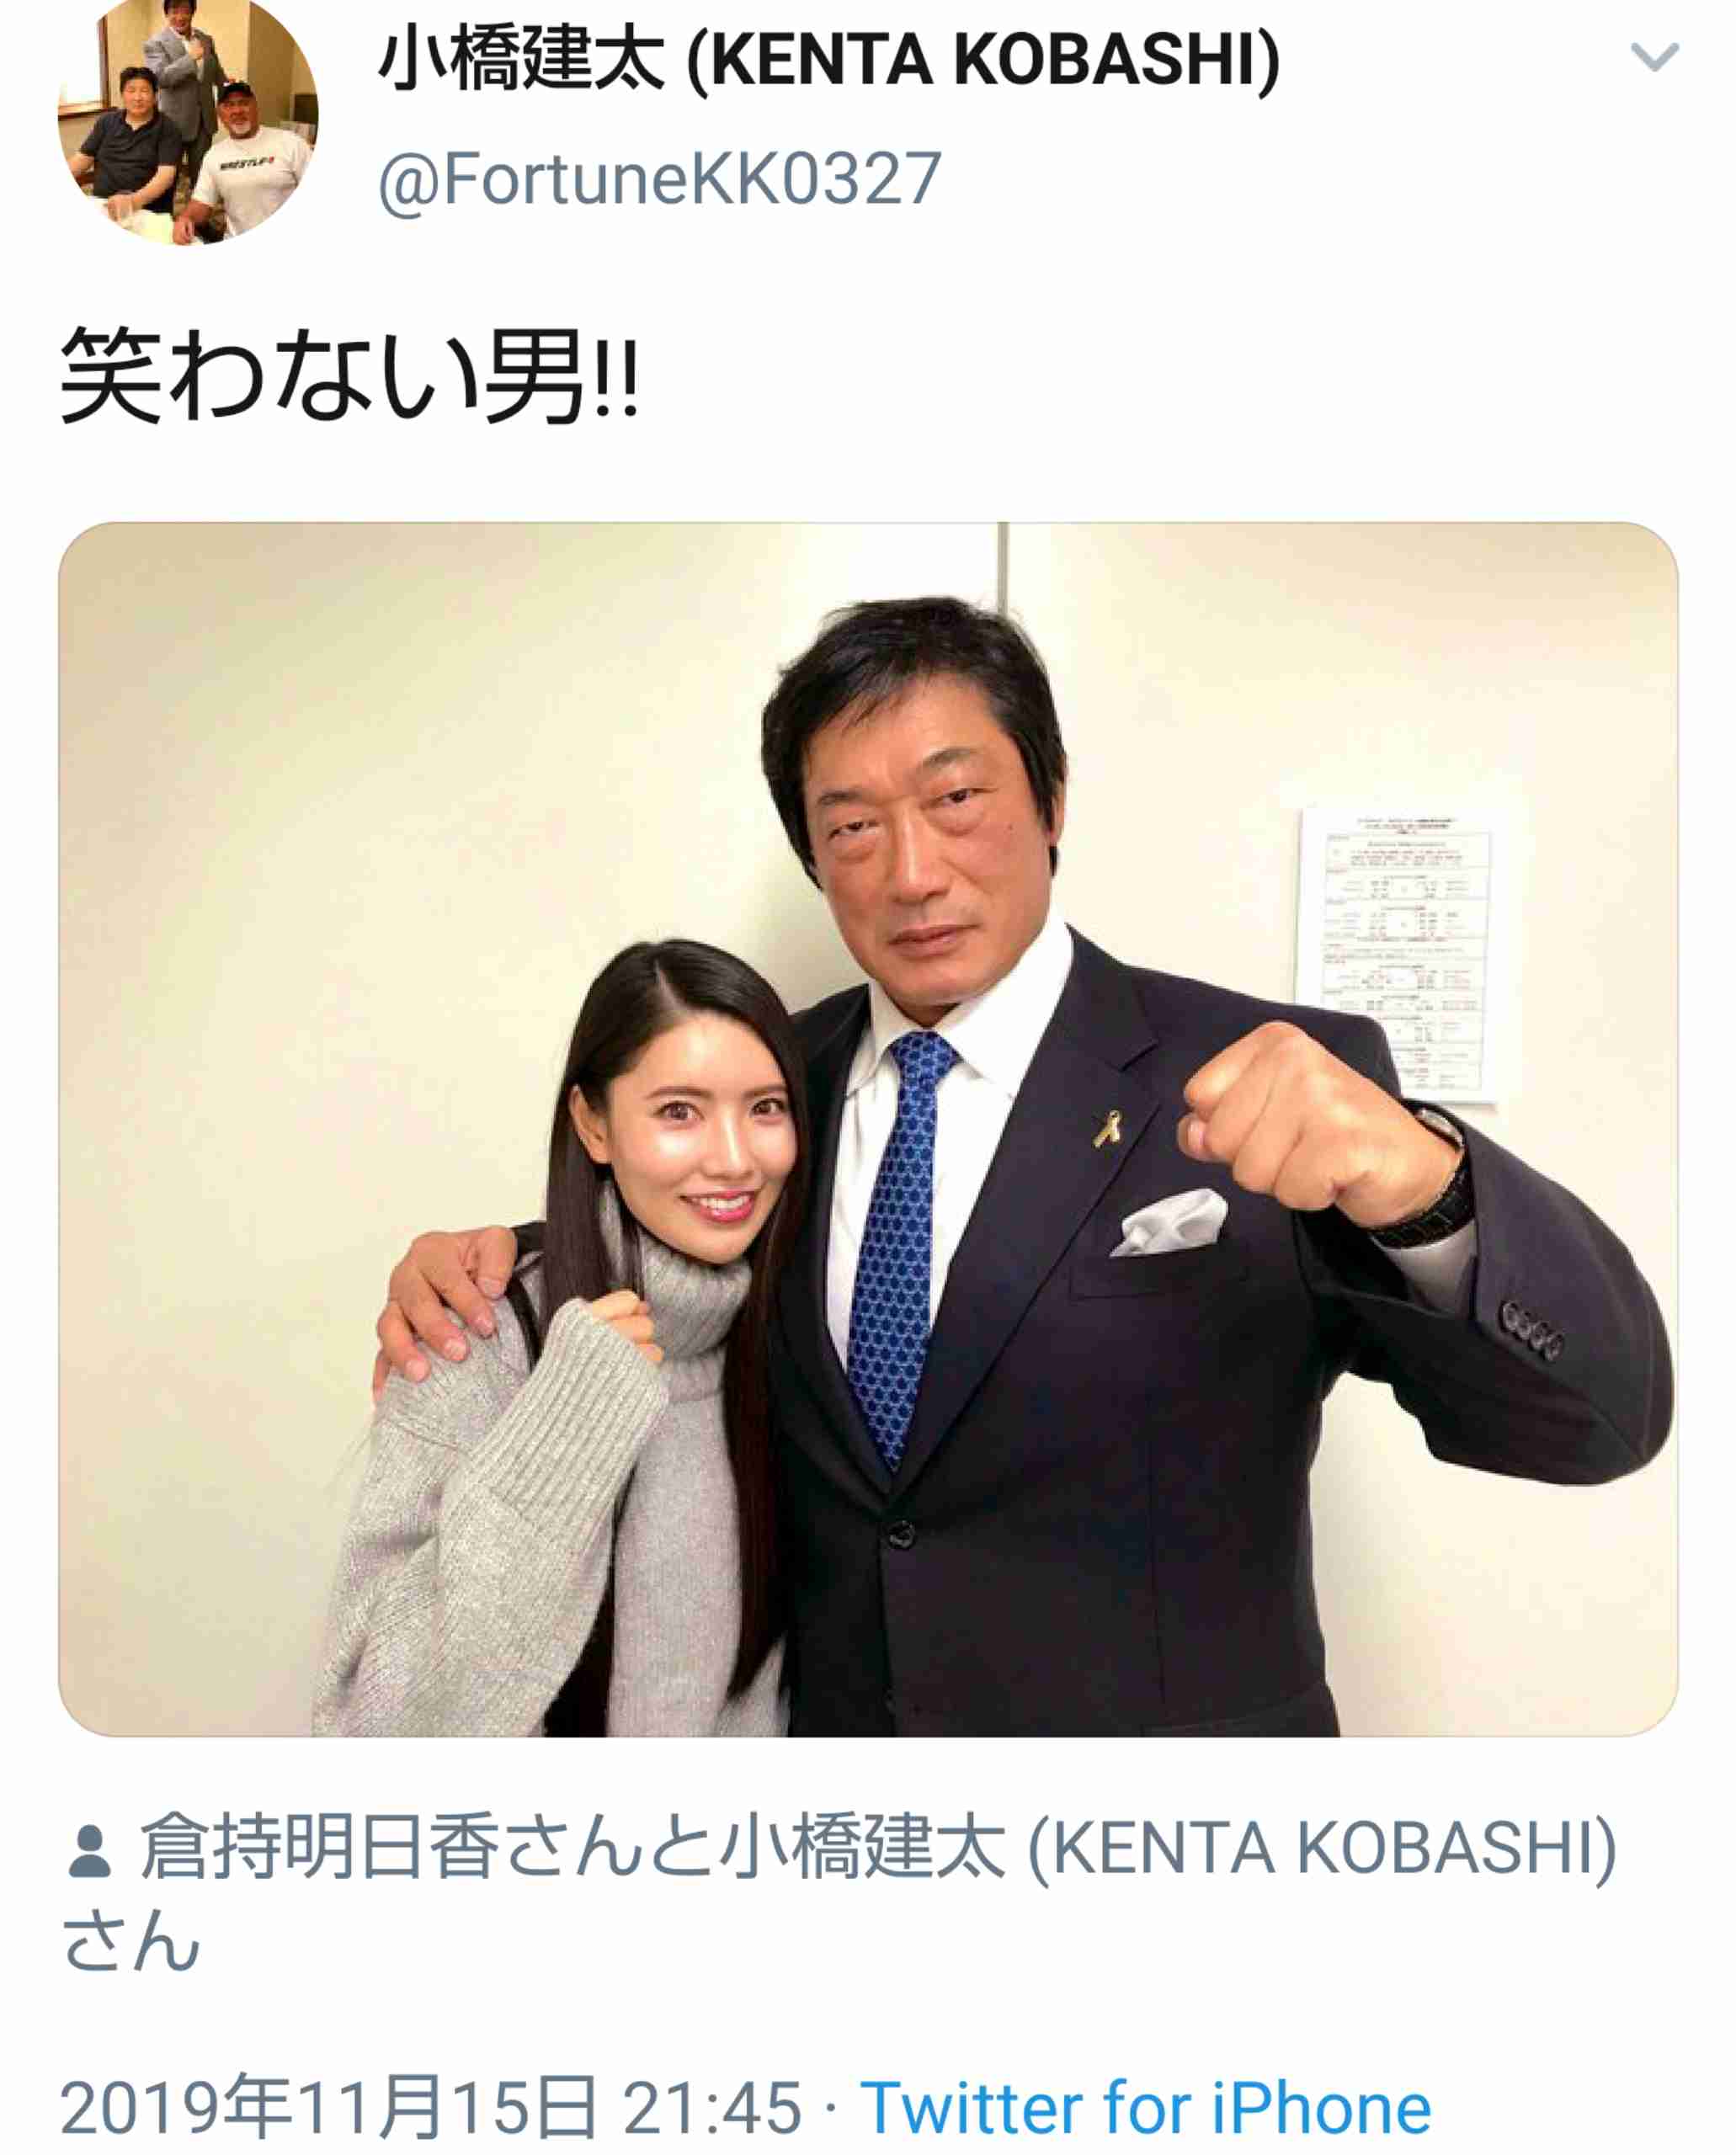1736x2155 pixels.
Task: Open the 小橋建太 (KENTA KOBASHI) display name
Action: pos(829,60)
